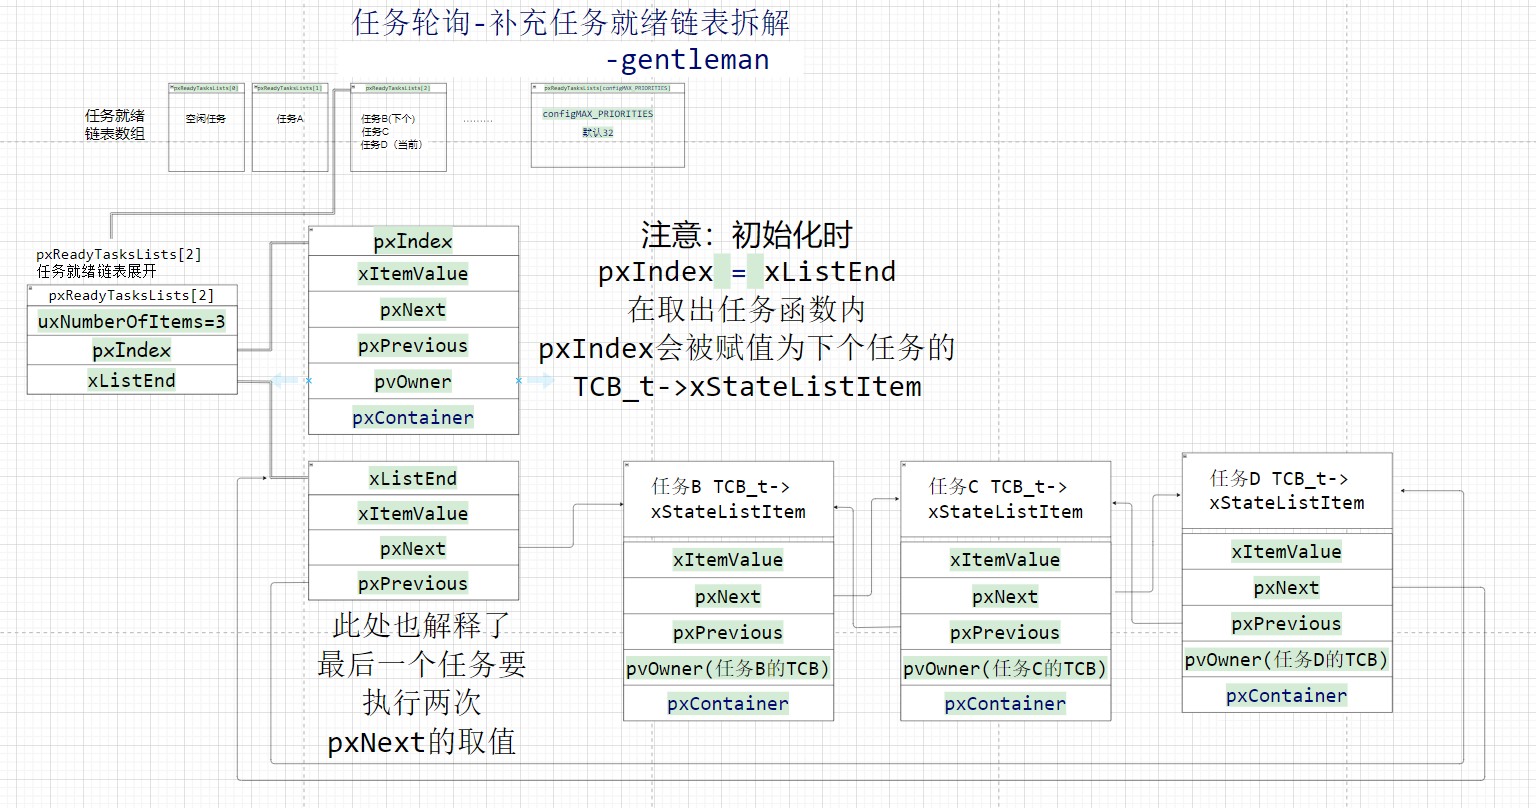Click 任务B(下个) in the array box
Viewport: 1536px width, 808px height.
pyautogui.click(x=388, y=119)
